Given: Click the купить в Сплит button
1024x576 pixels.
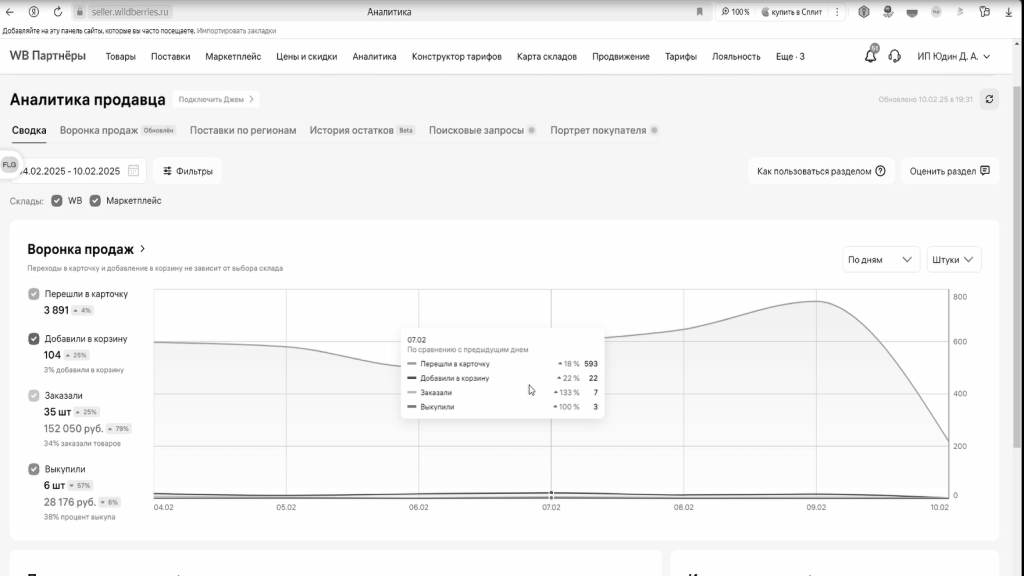Looking at the screenshot, I should (792, 12).
